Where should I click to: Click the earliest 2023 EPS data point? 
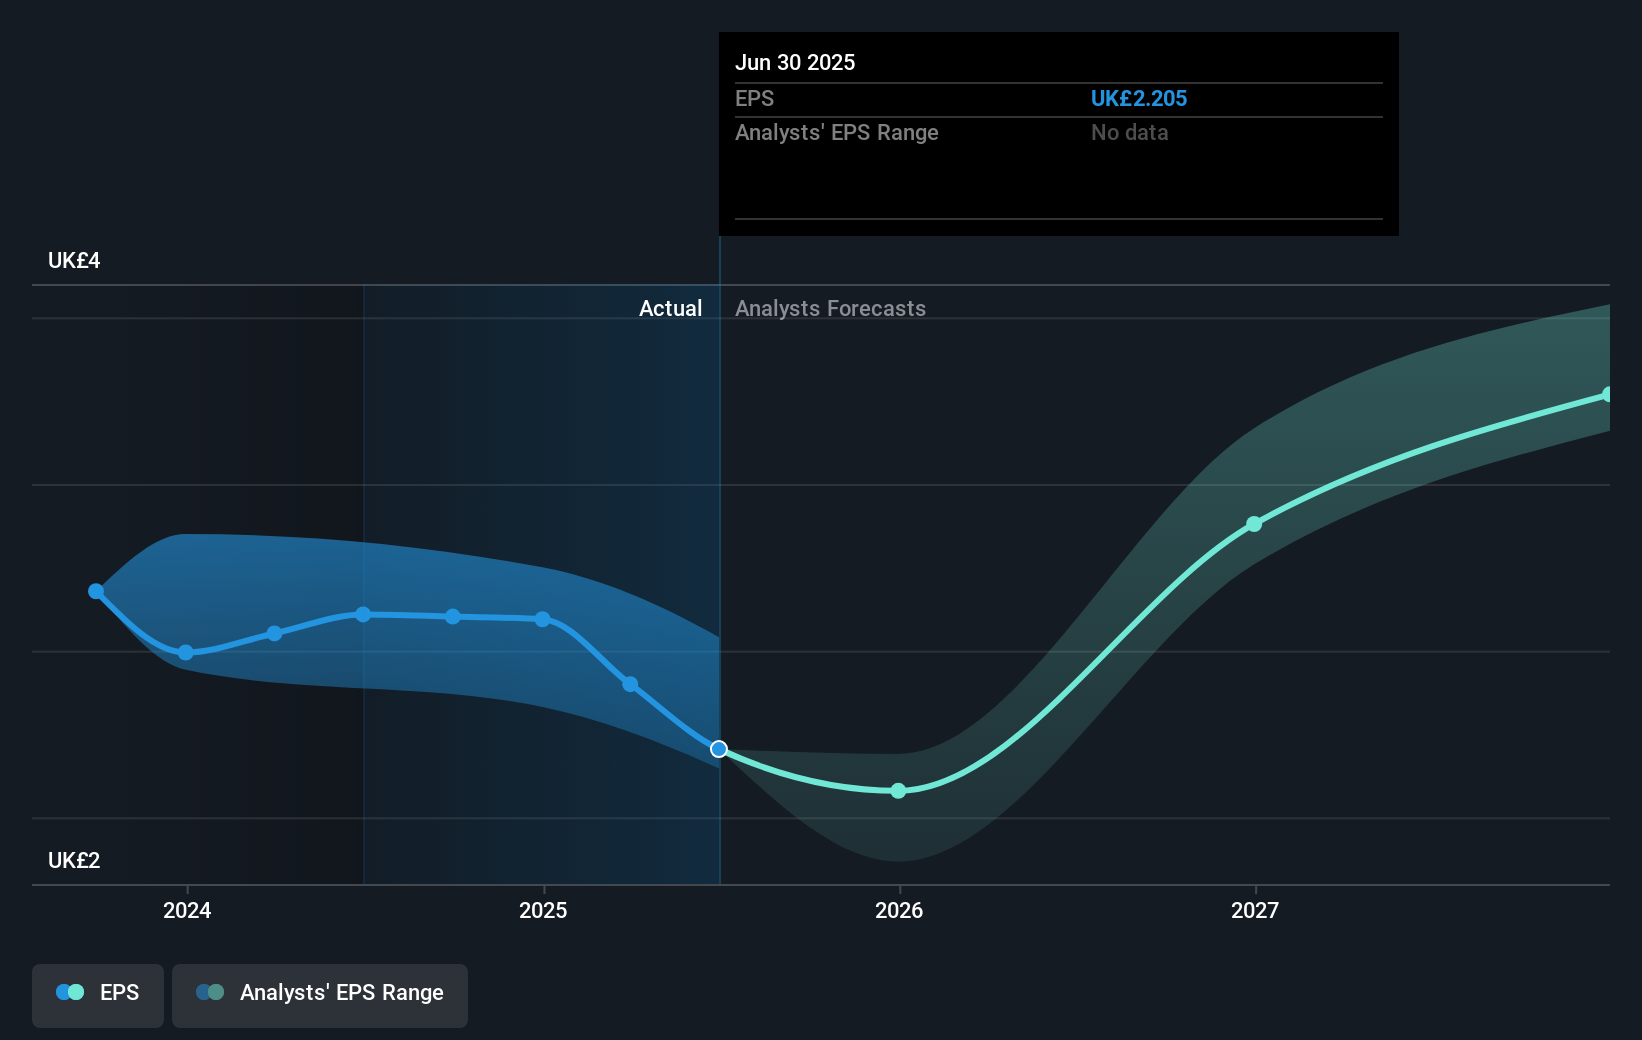pos(95,591)
